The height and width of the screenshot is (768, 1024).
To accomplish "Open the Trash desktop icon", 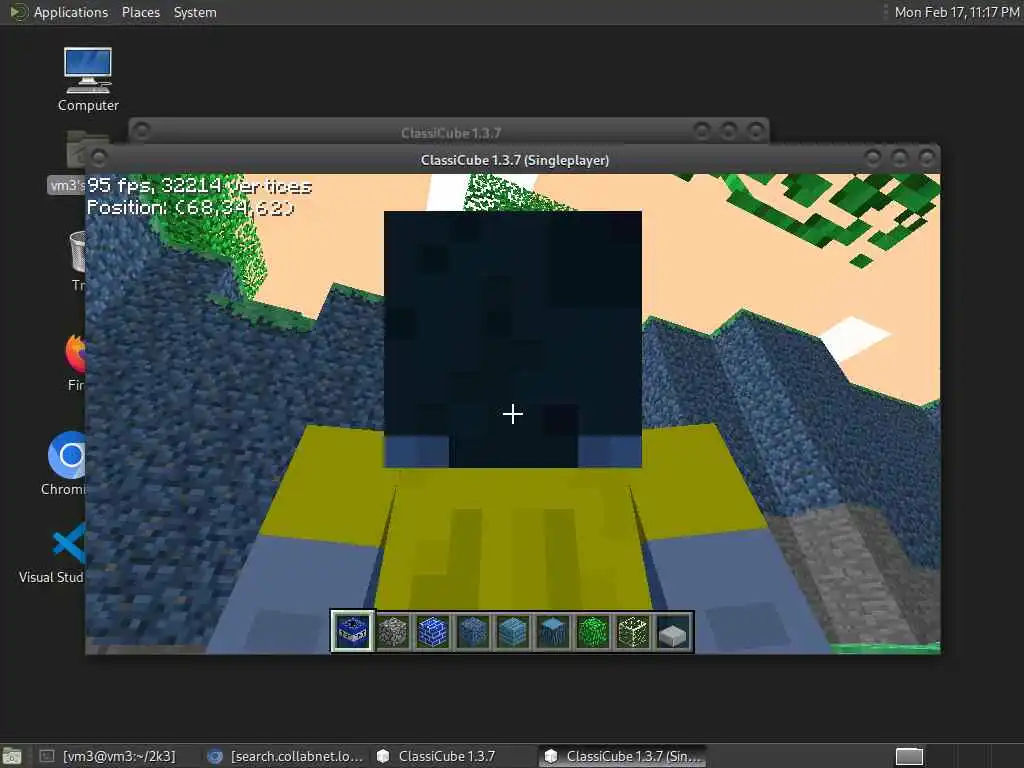I will click(77, 261).
